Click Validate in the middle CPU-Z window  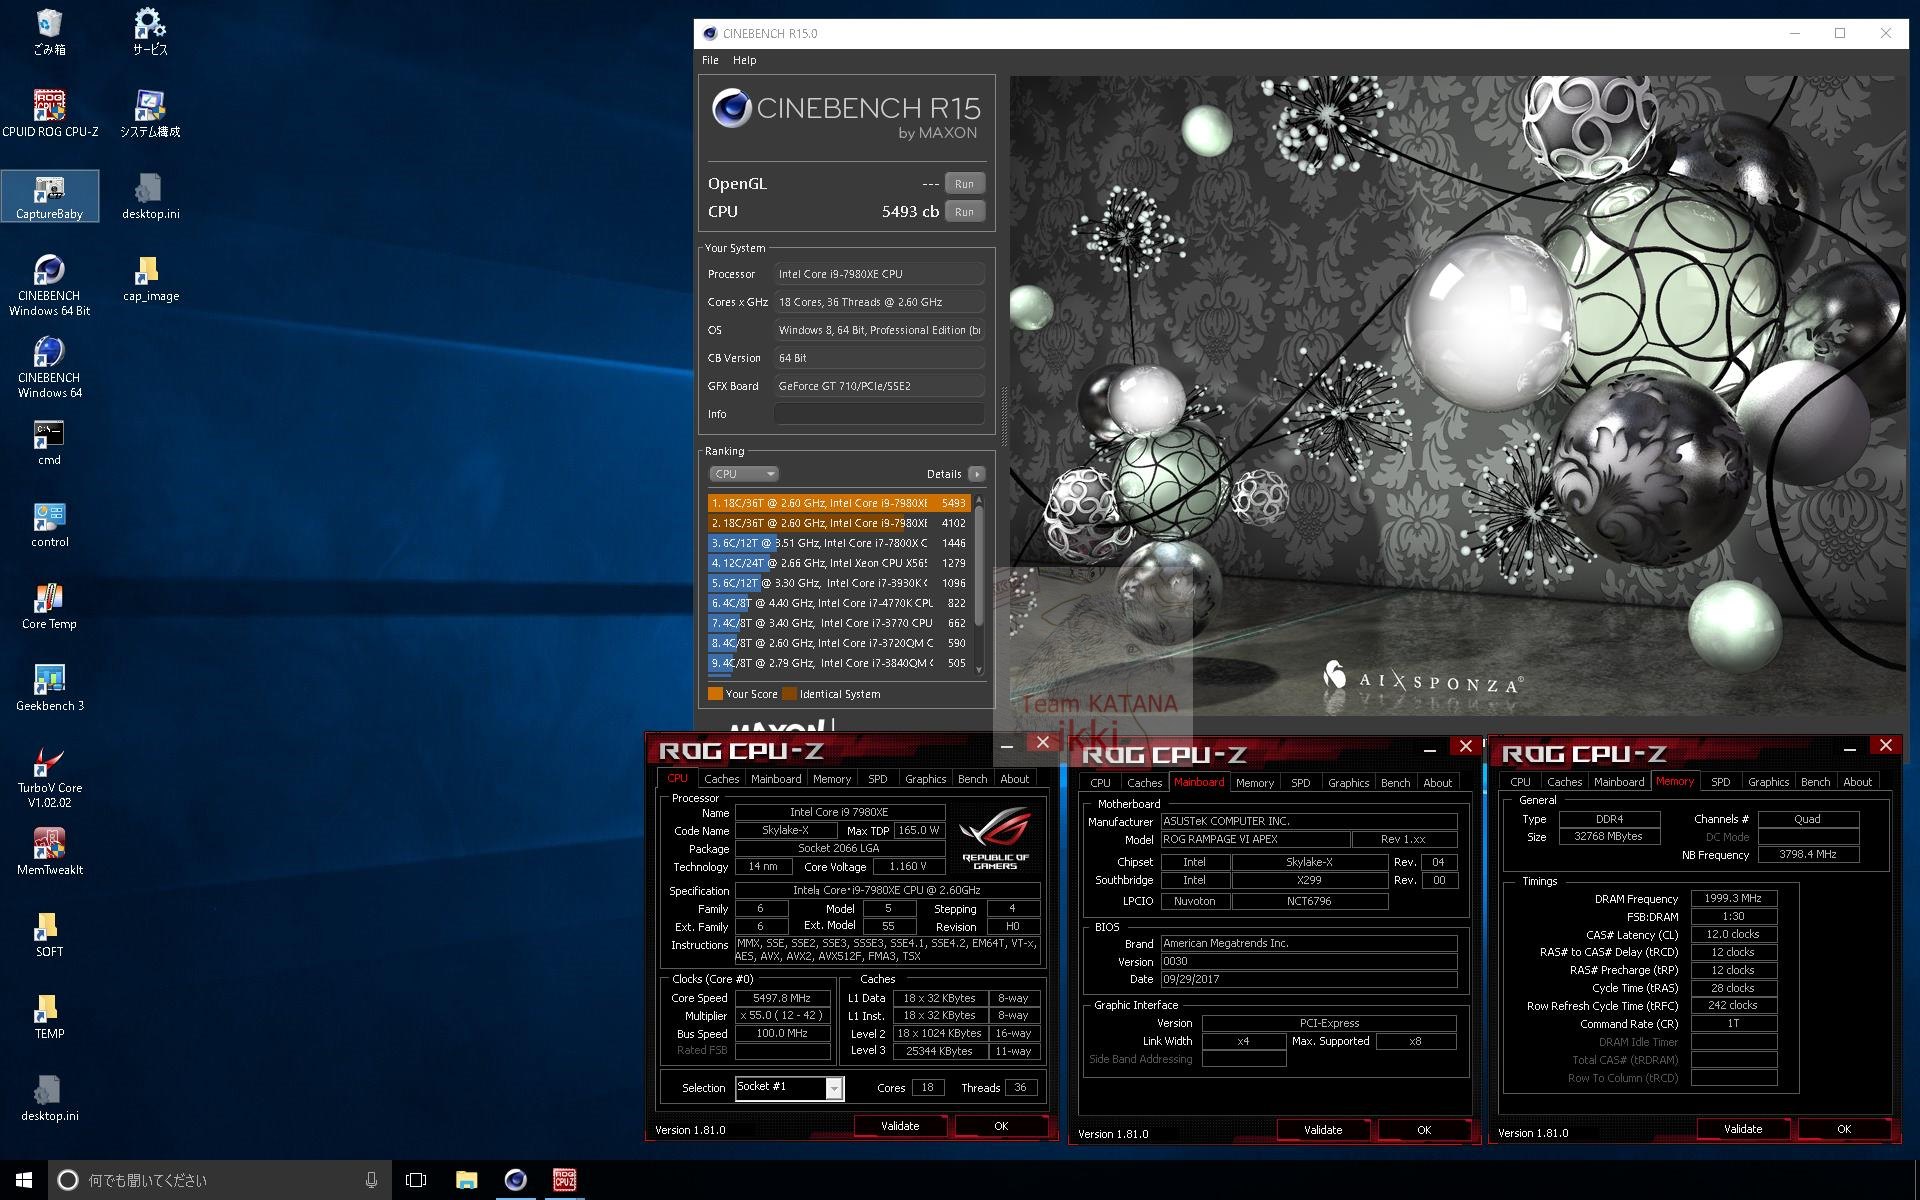pos(1323,1130)
